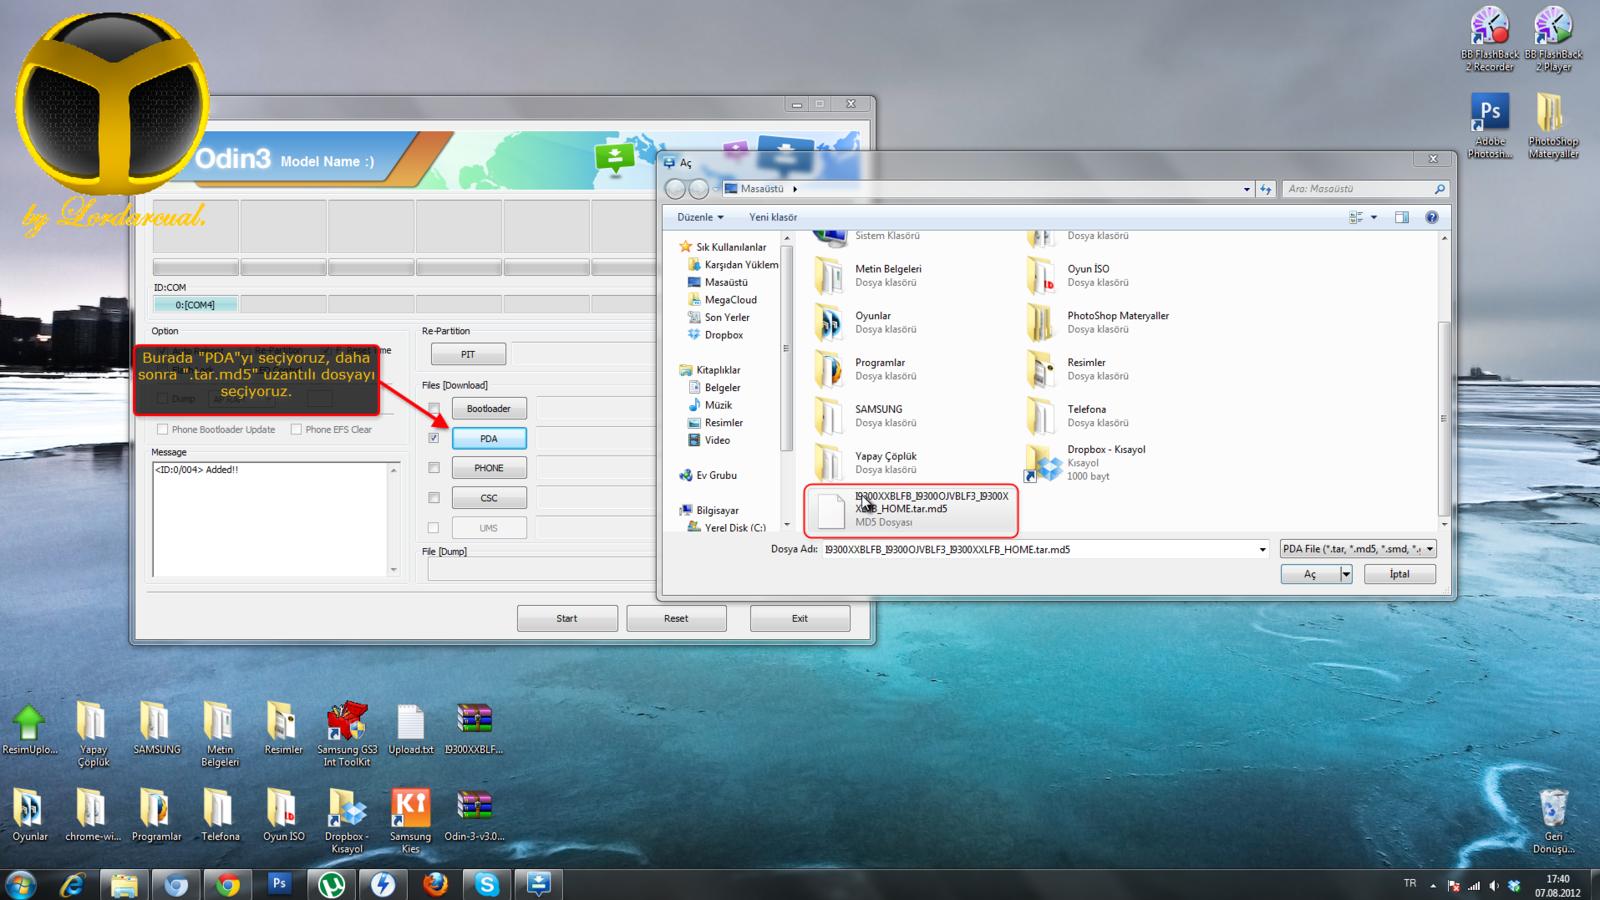Open Samsung GS3 Int ToolKit desktop icon
Viewport: 1600px width, 900px height.
(347, 734)
